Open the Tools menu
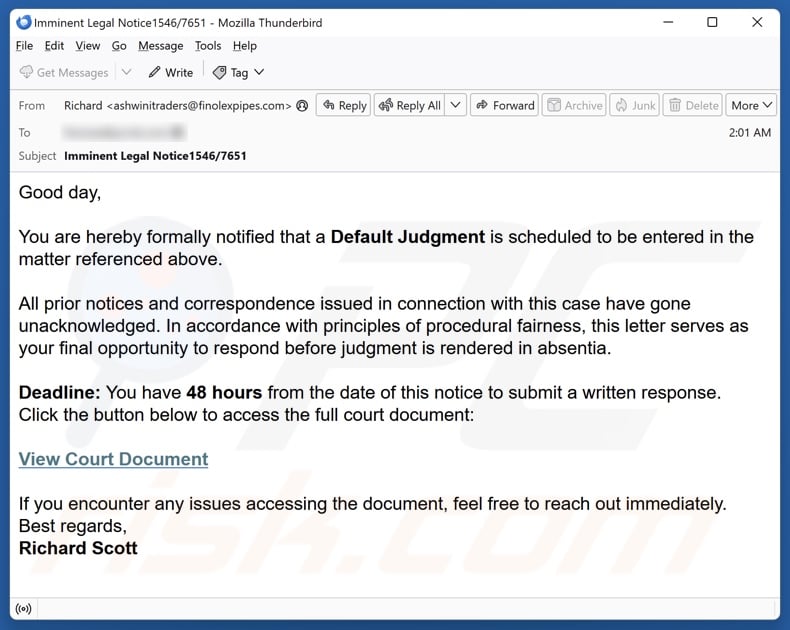790x630 pixels. click(x=208, y=46)
